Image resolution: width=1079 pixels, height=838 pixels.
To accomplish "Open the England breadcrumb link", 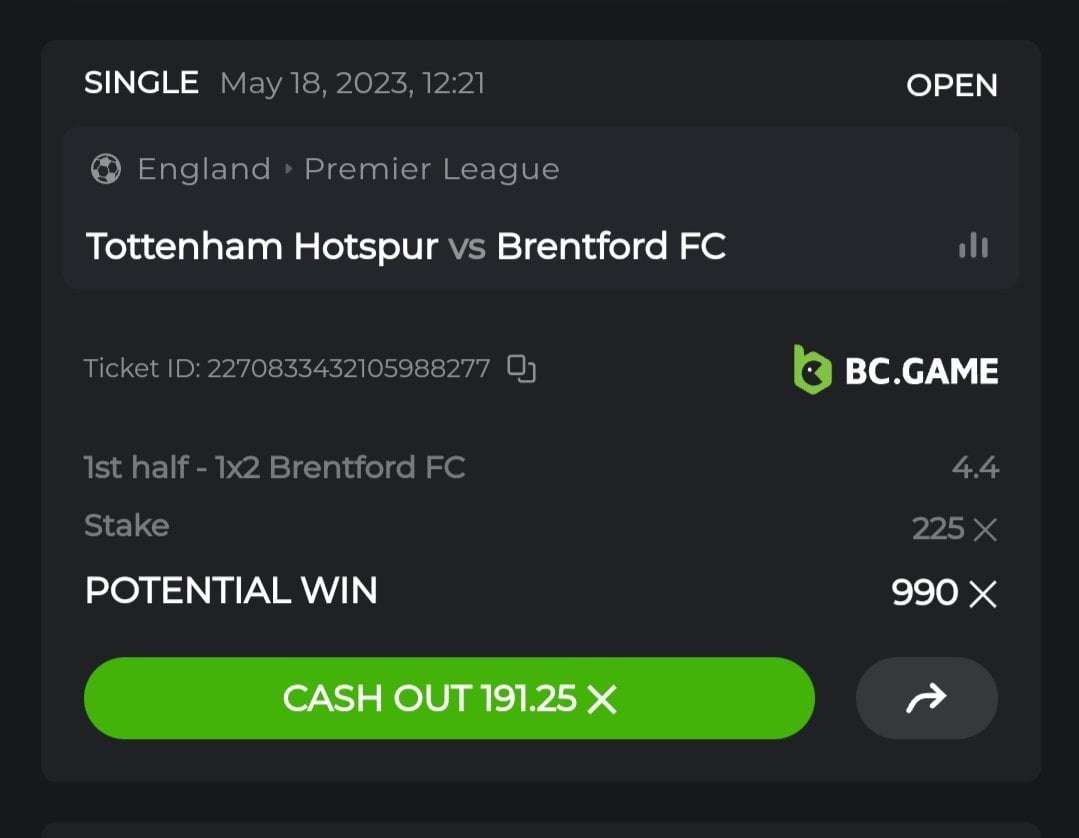I will 204,169.
